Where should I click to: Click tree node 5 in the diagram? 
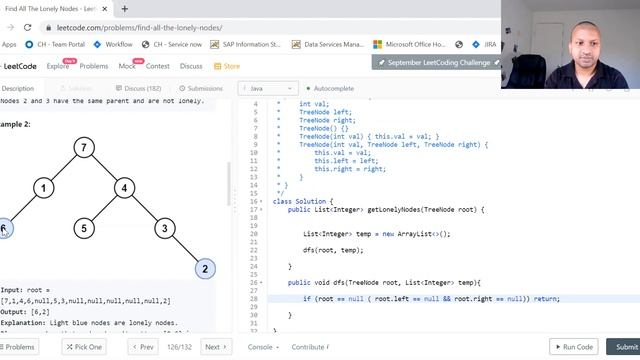tap(84, 228)
